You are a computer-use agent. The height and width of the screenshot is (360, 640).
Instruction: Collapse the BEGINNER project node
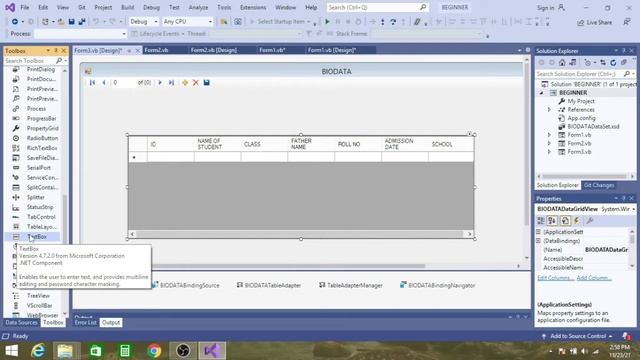[542, 93]
